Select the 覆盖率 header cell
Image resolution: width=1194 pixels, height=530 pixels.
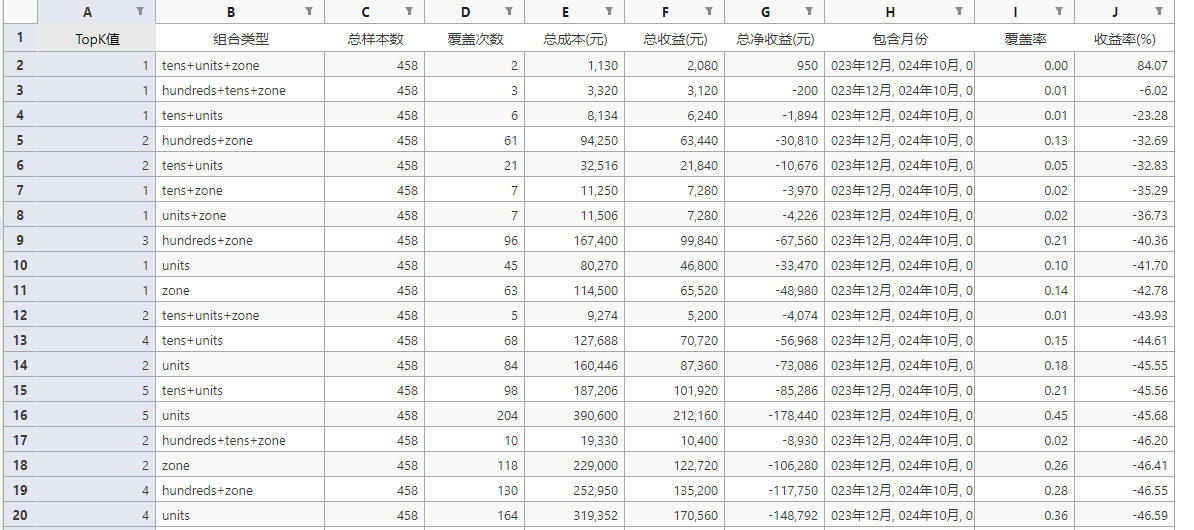point(1025,39)
